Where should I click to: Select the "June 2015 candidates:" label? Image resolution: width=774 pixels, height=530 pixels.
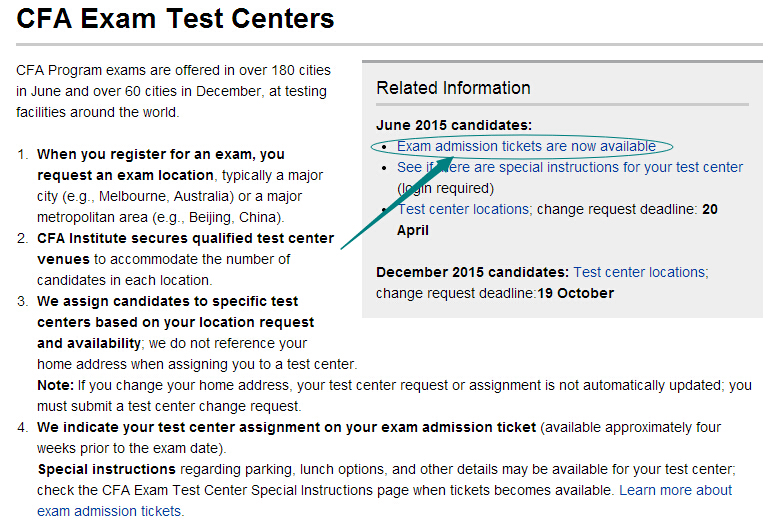coord(454,125)
